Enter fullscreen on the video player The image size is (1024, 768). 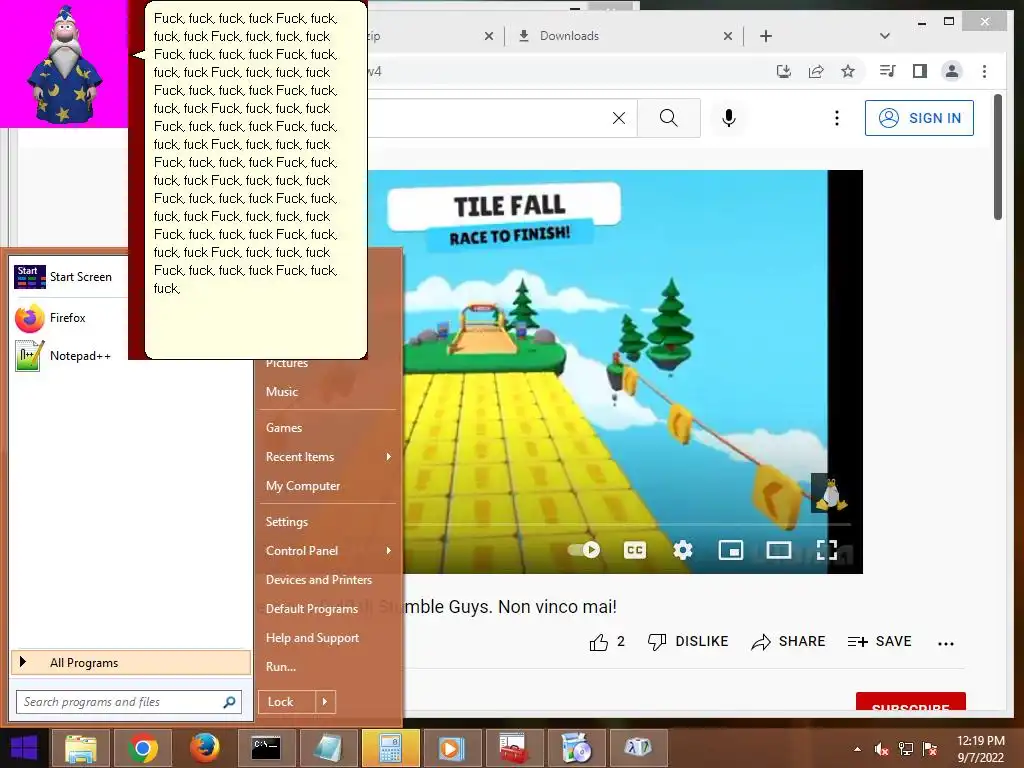pos(827,550)
